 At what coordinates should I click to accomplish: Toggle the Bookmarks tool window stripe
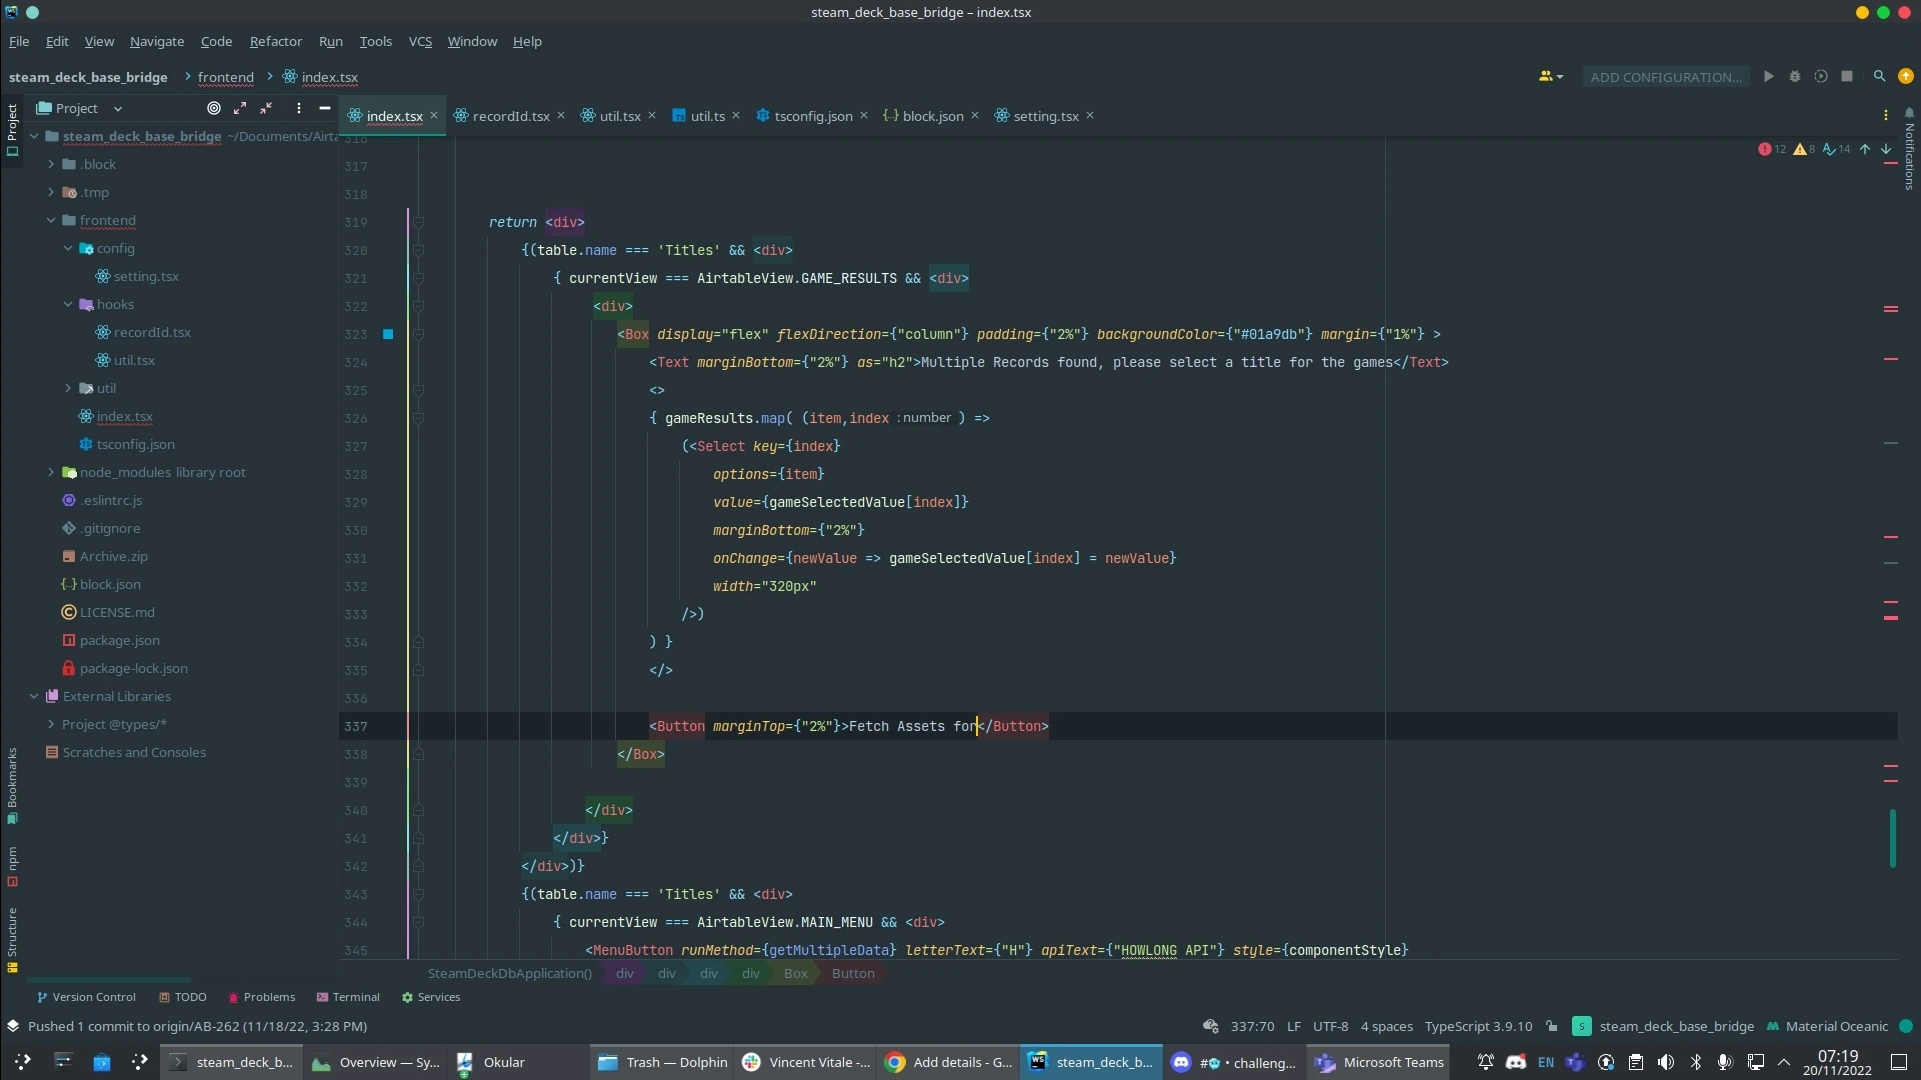point(12,784)
